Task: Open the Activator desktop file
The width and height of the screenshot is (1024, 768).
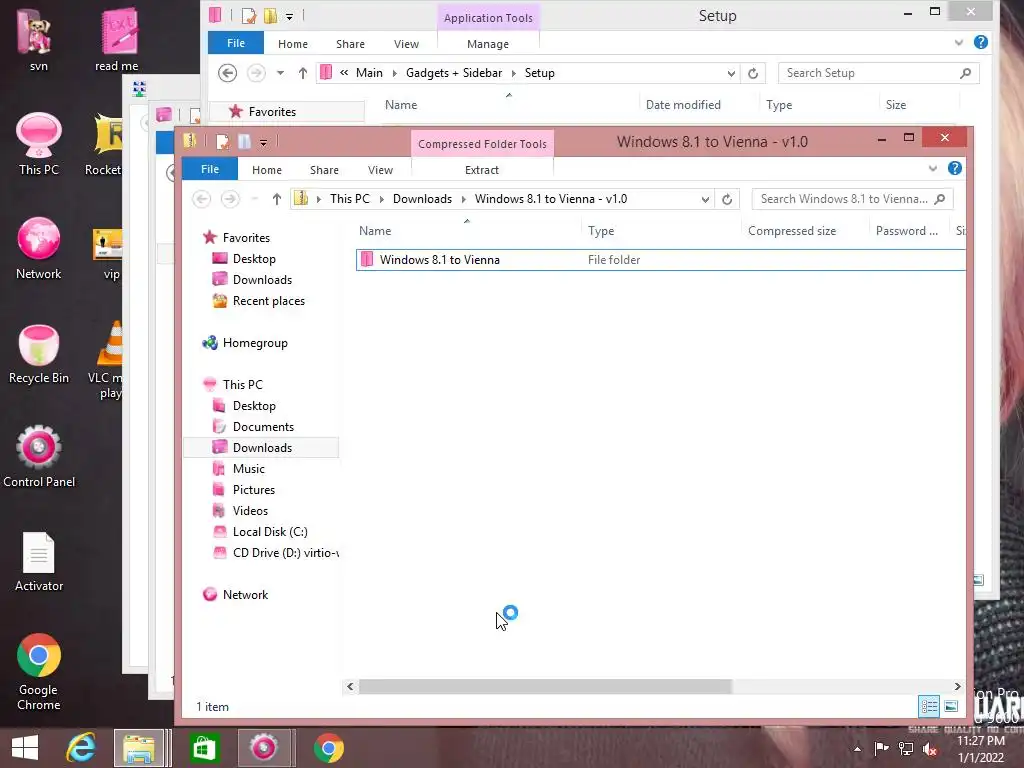Action: pyautogui.click(x=39, y=560)
